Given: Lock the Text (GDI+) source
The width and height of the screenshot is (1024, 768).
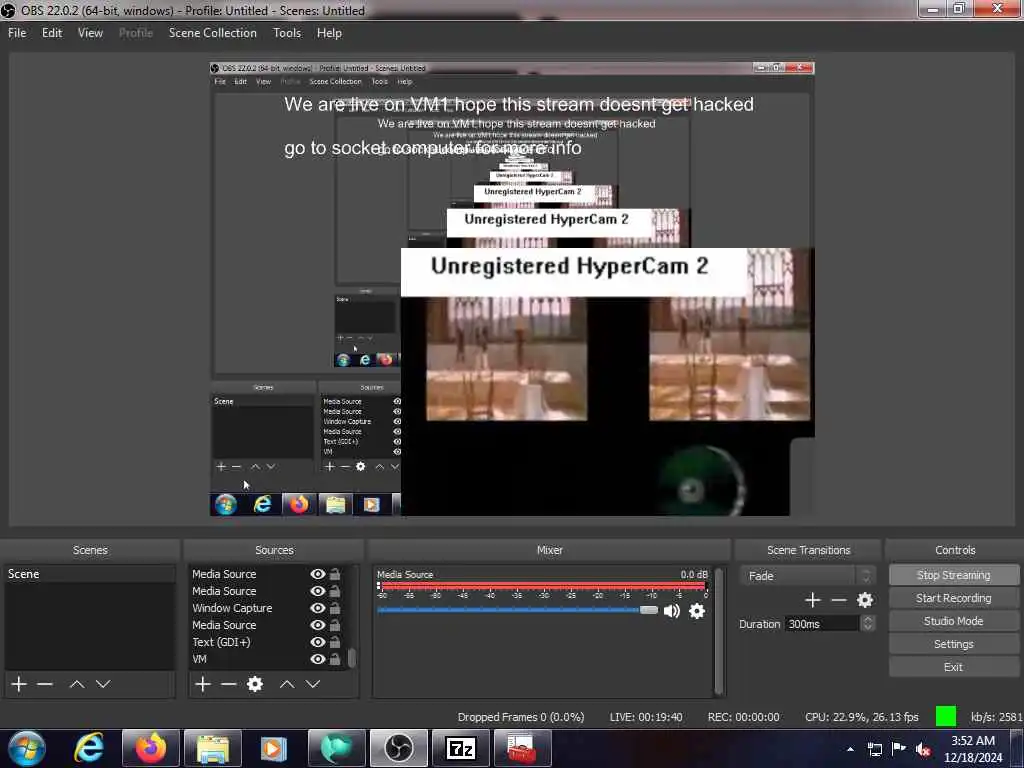Looking at the screenshot, I should point(335,642).
